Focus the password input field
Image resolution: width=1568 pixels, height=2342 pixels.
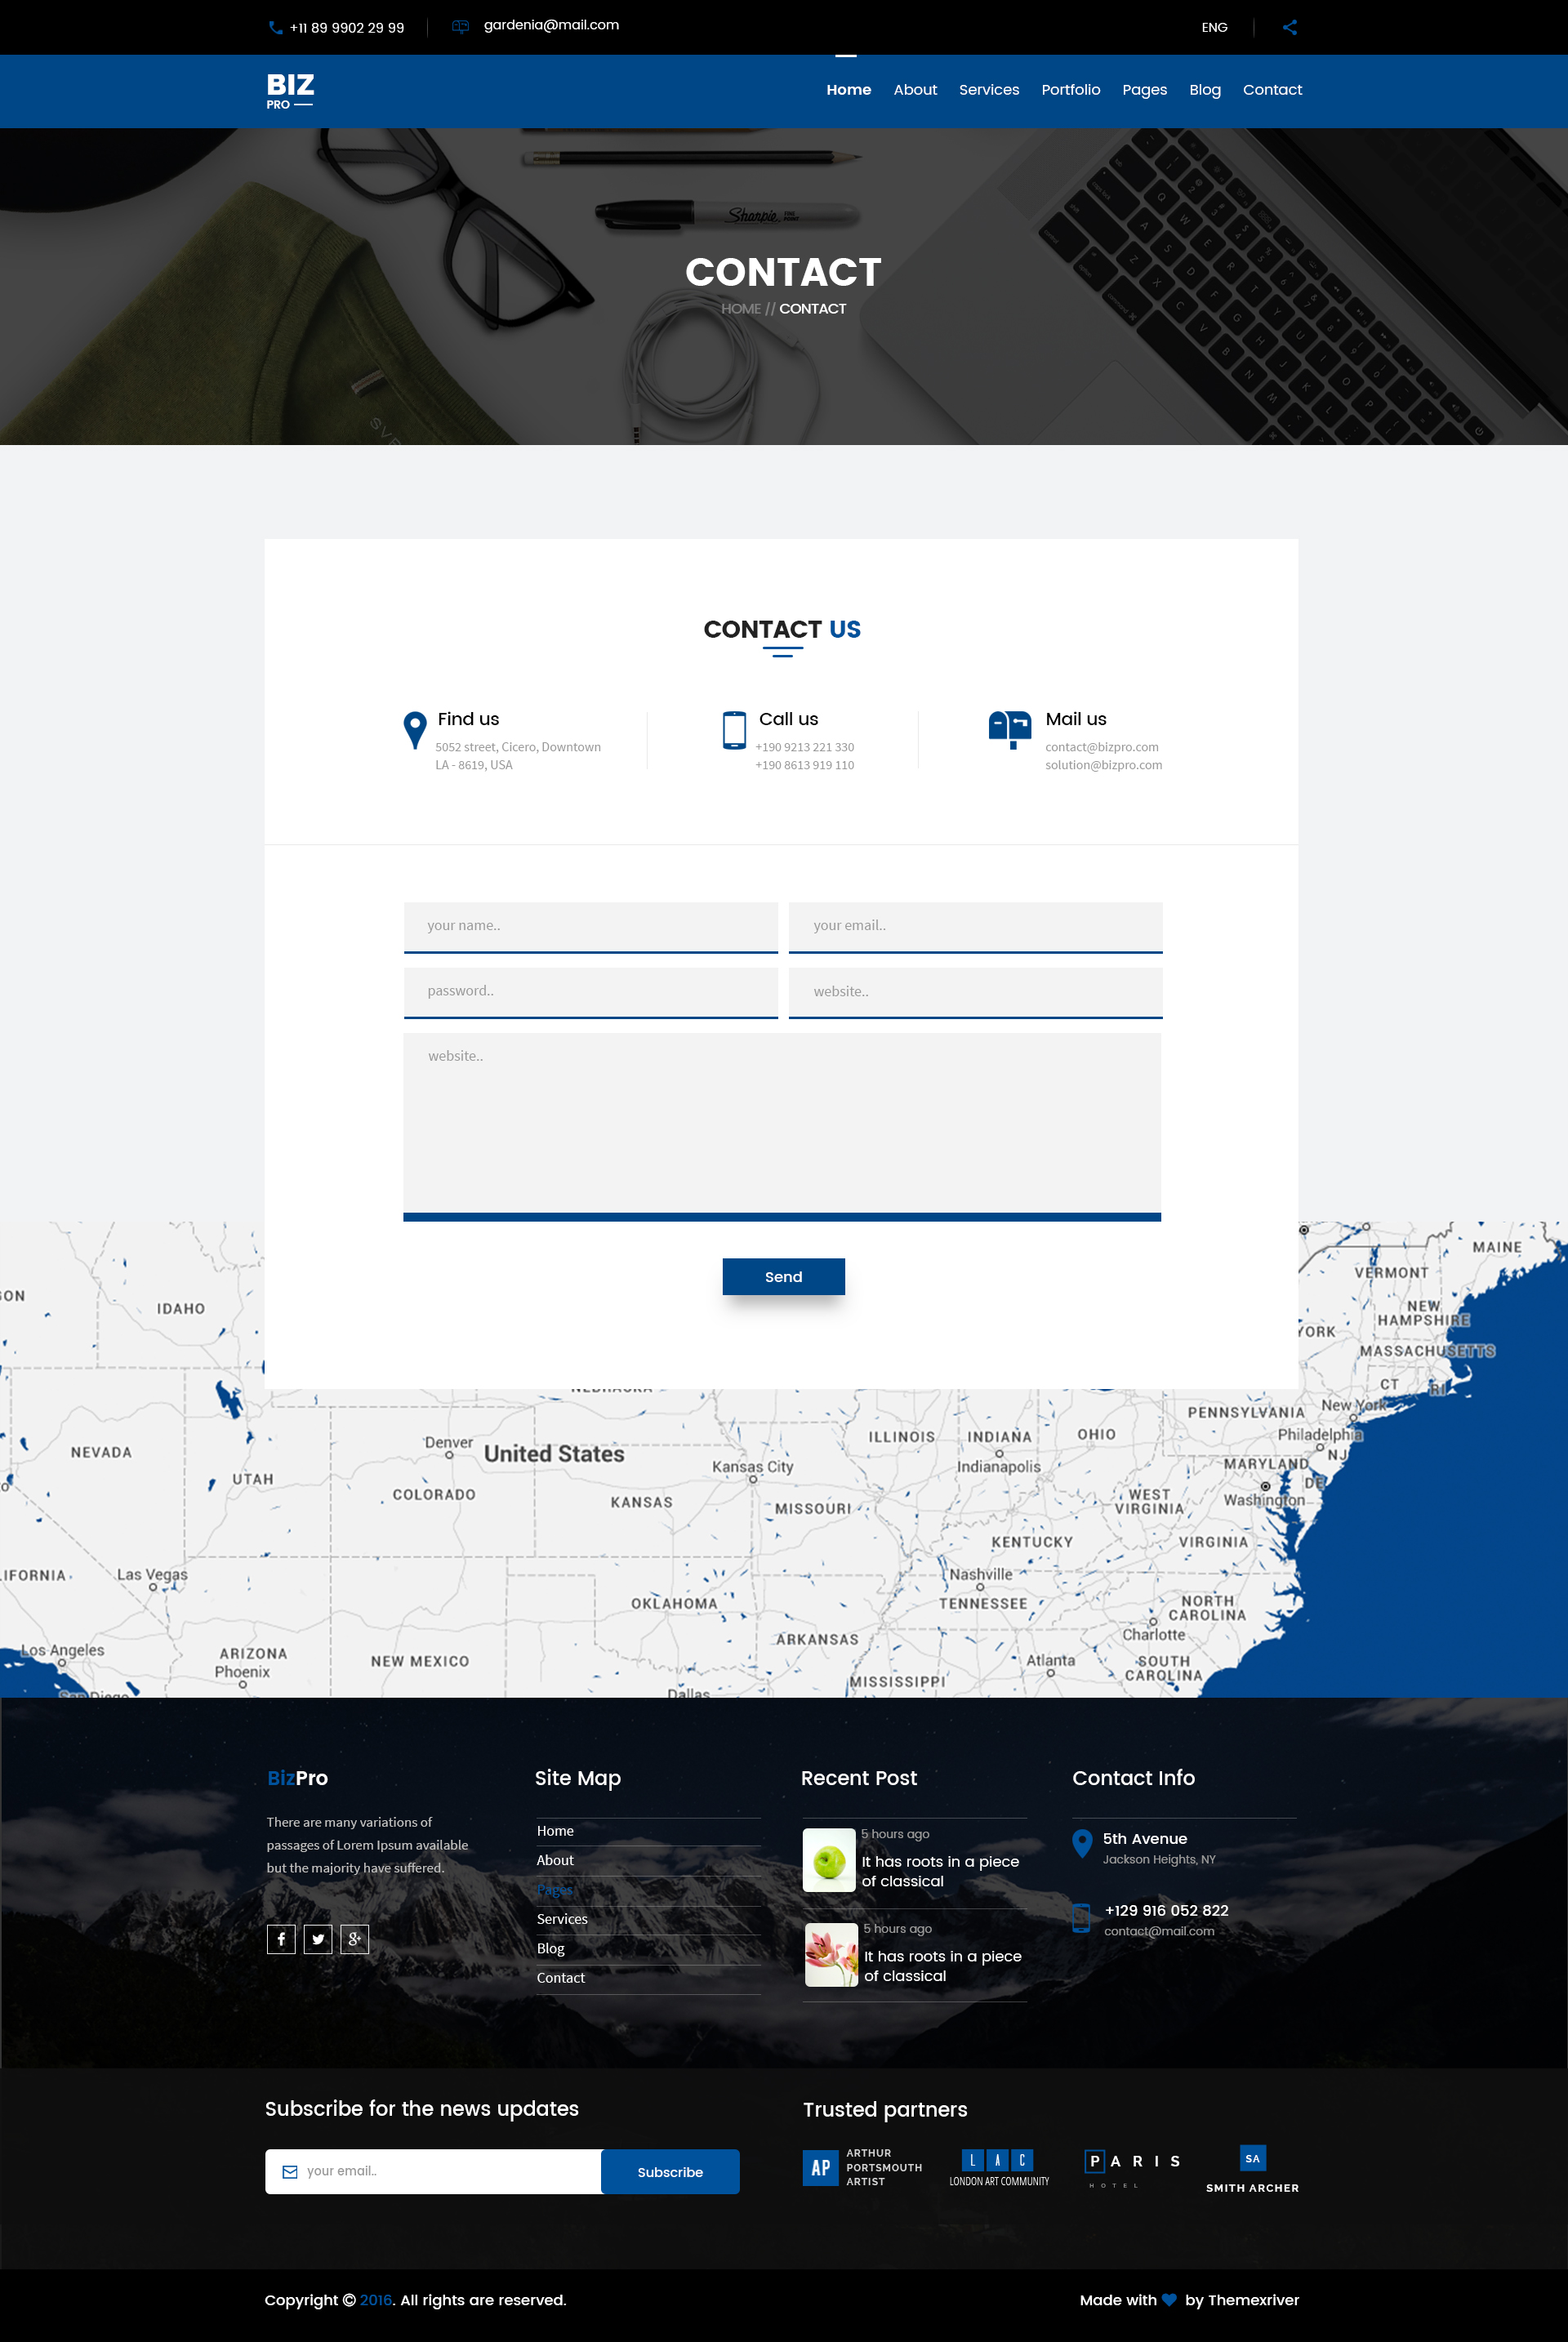click(x=590, y=991)
